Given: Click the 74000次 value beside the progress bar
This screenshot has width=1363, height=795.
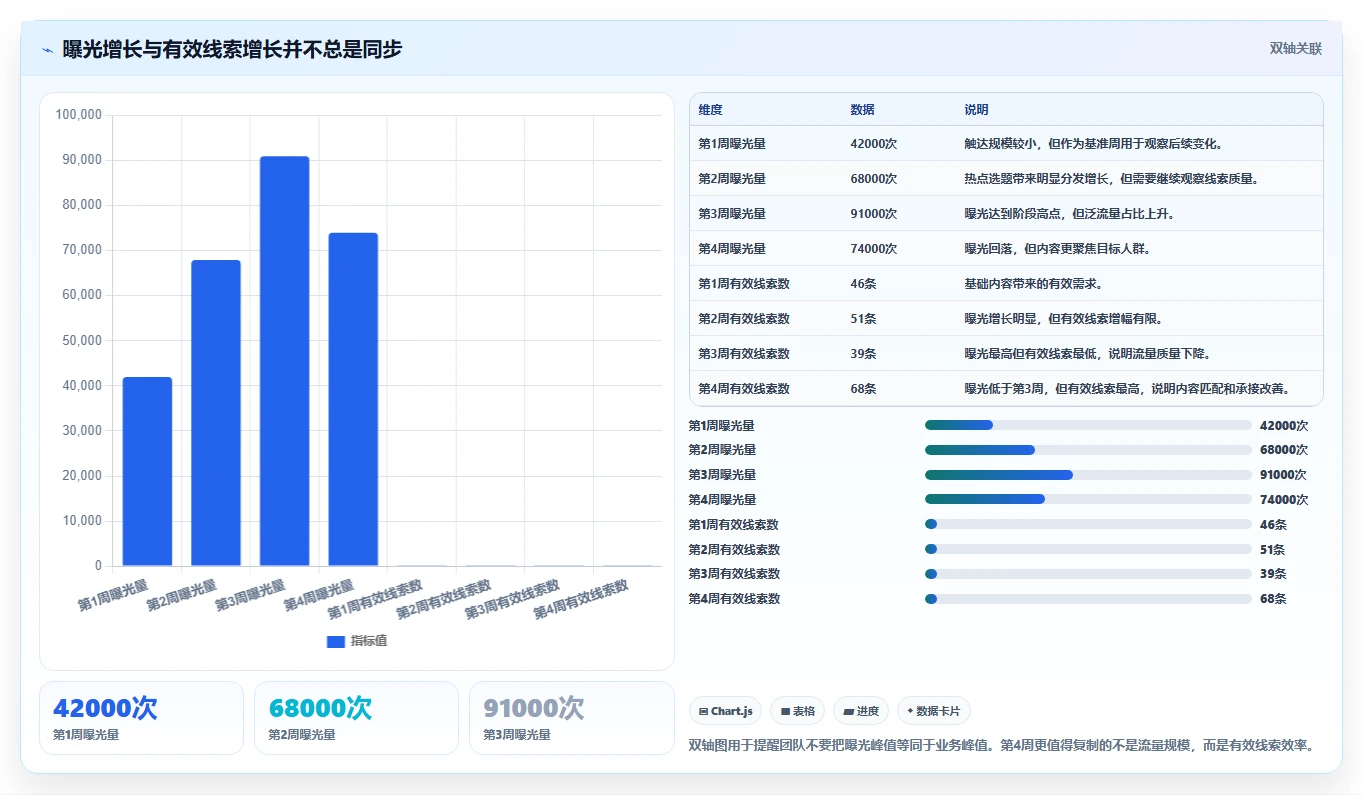Looking at the screenshot, I should [1283, 500].
